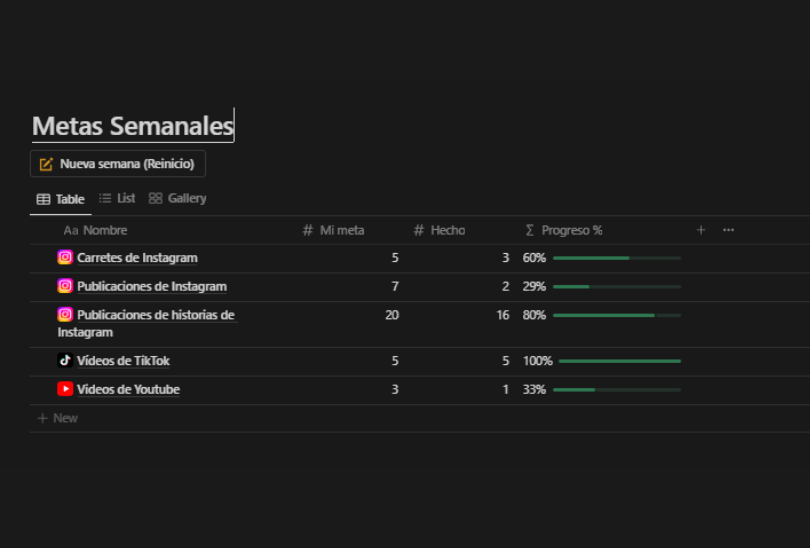Open the Mi meta column header menu

tap(334, 231)
